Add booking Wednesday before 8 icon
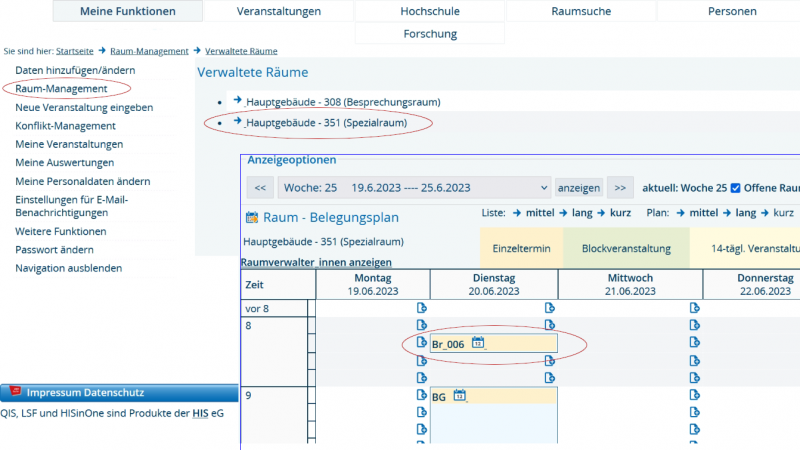Image resolution: width=800 pixels, height=450 pixels. pyautogui.click(x=694, y=308)
